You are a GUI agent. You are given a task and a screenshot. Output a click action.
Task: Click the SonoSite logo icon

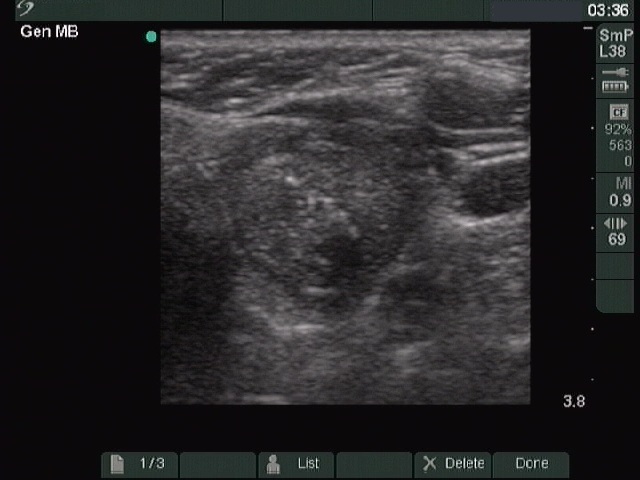point(26,9)
